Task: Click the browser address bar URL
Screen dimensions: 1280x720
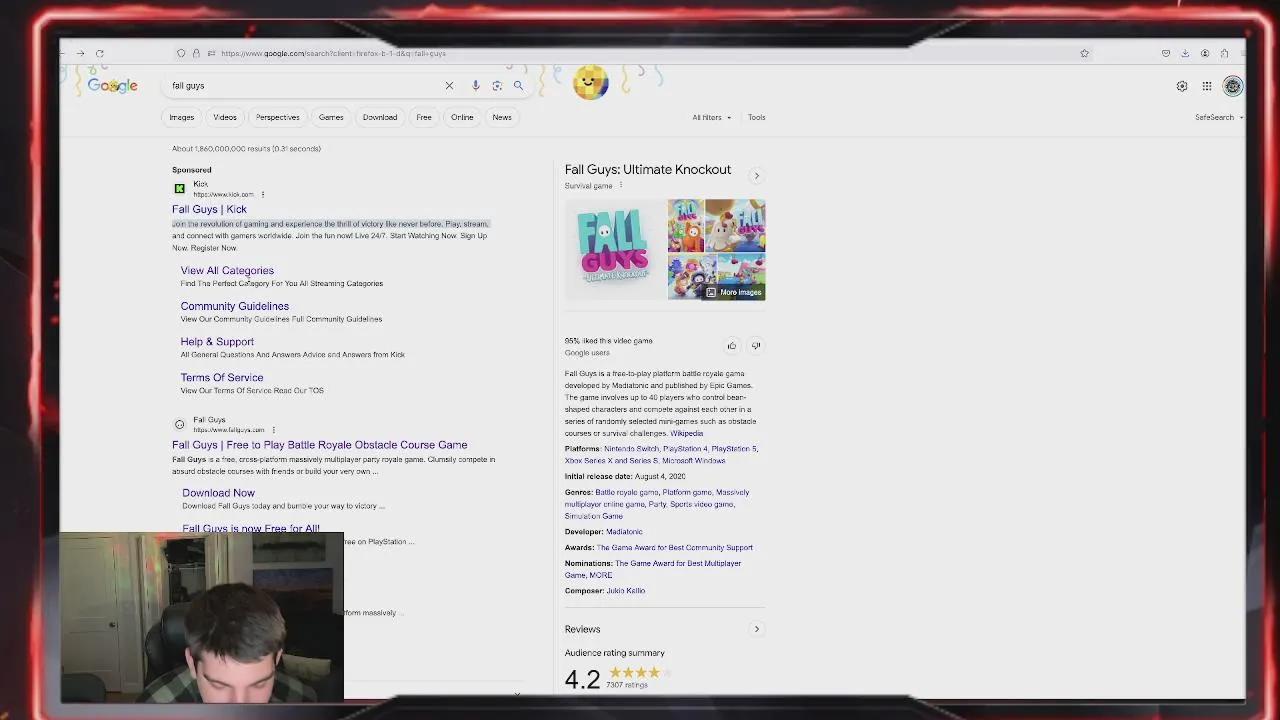Action: point(334,53)
